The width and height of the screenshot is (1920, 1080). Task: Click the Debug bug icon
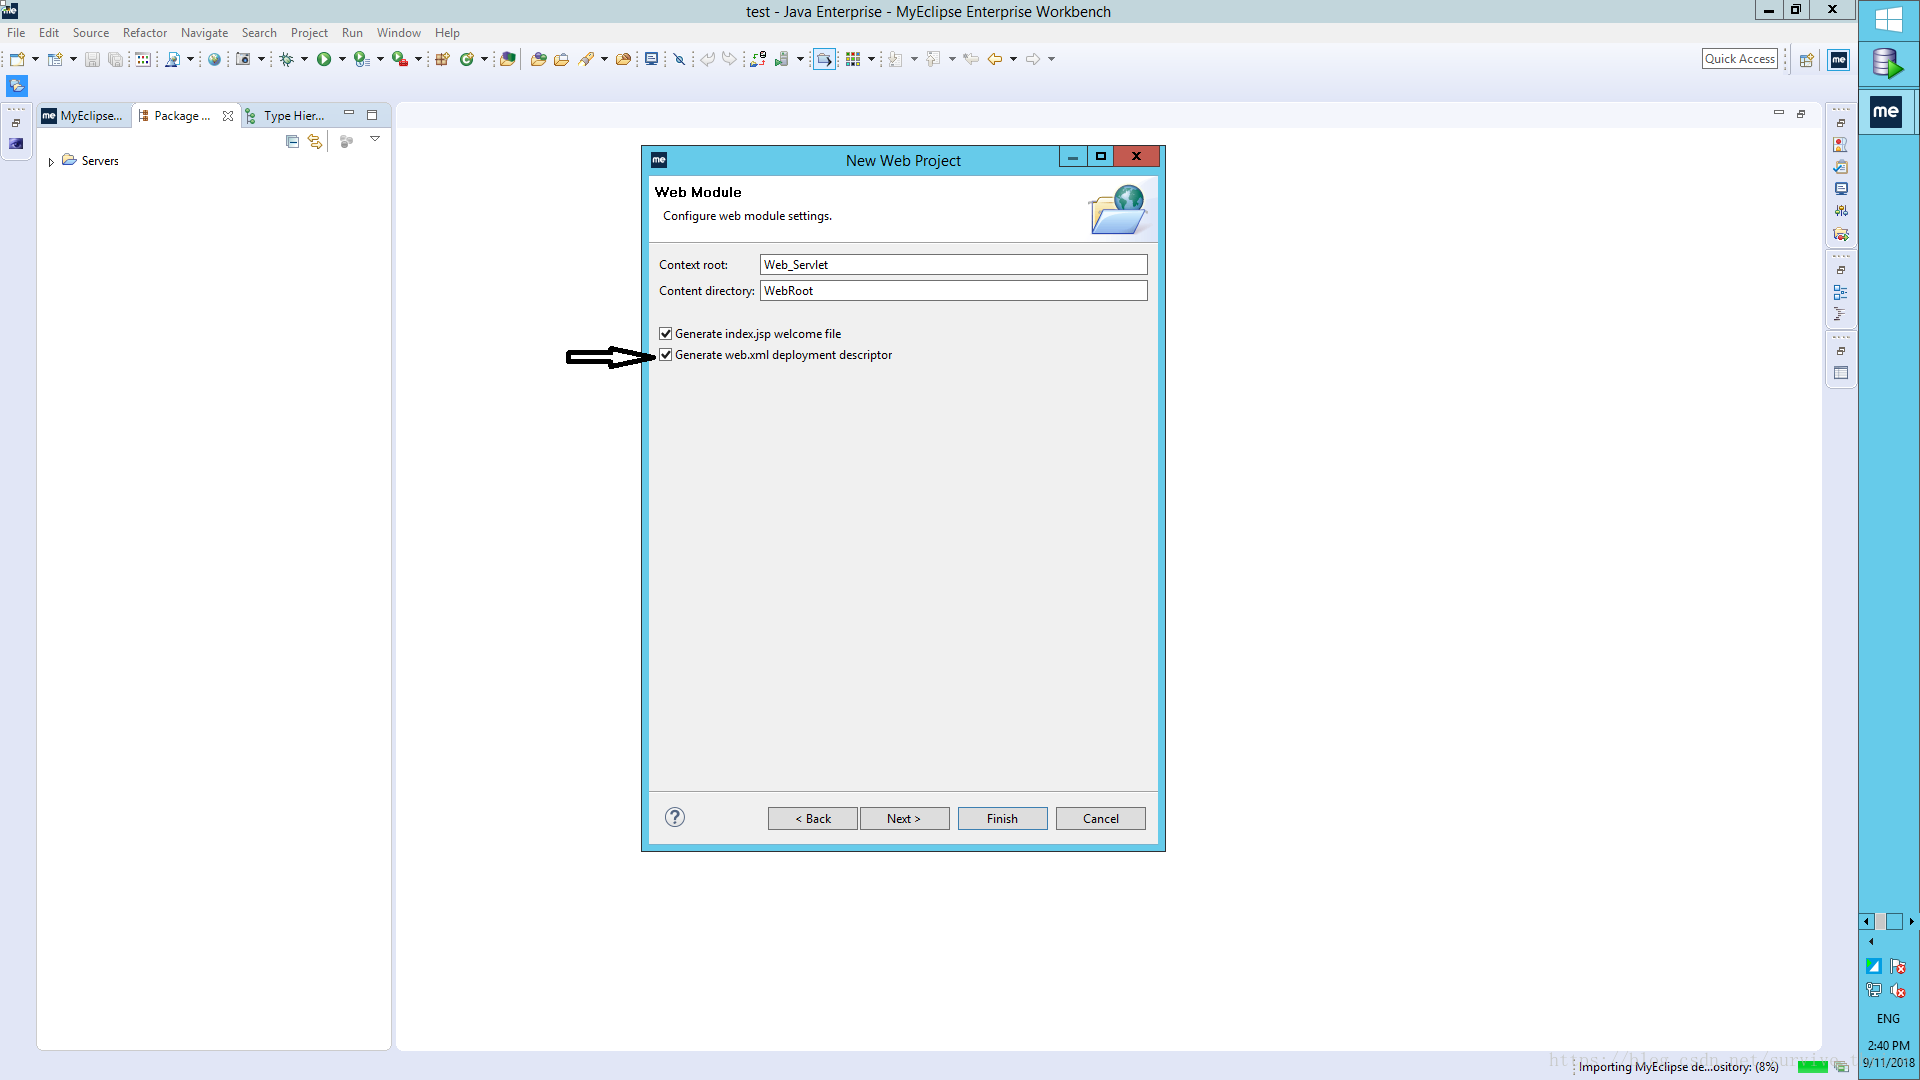(287, 59)
